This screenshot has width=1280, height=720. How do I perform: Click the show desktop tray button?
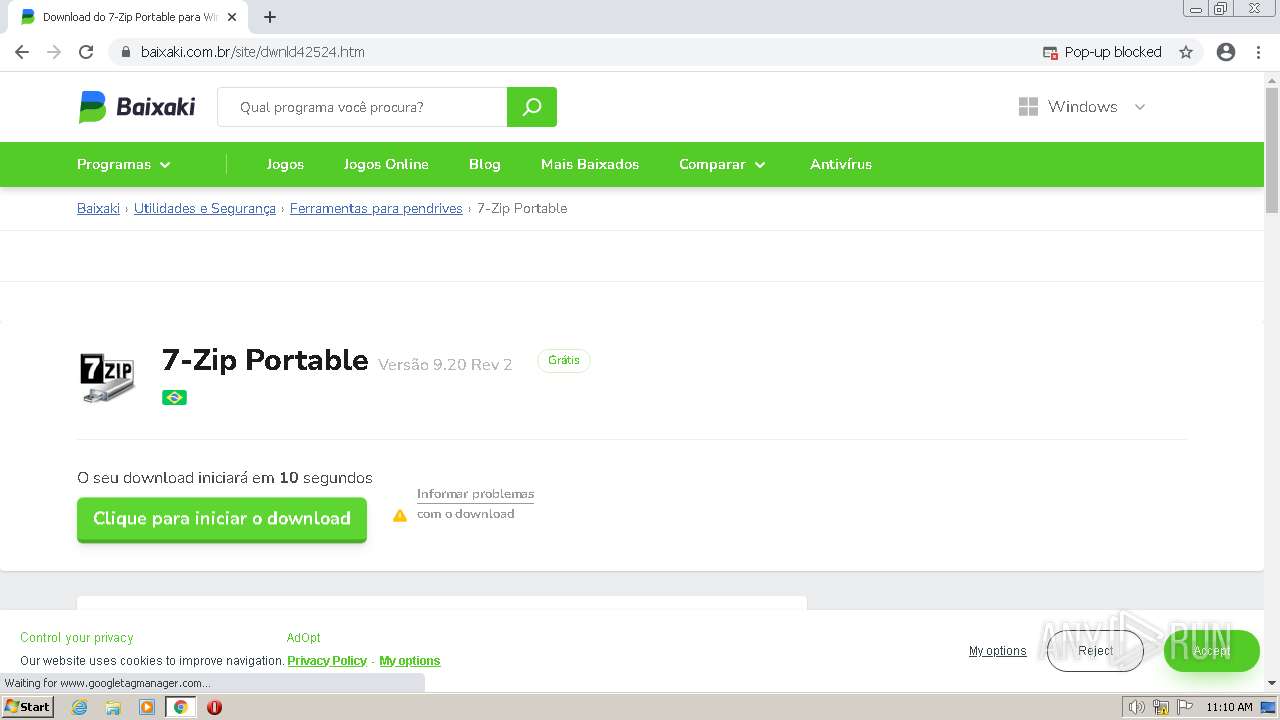click(1270, 707)
